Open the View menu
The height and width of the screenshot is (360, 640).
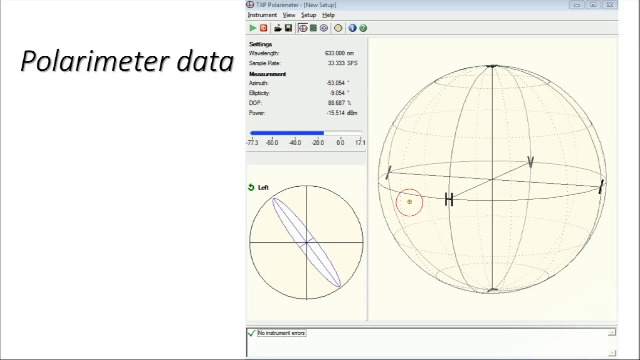(x=289, y=15)
